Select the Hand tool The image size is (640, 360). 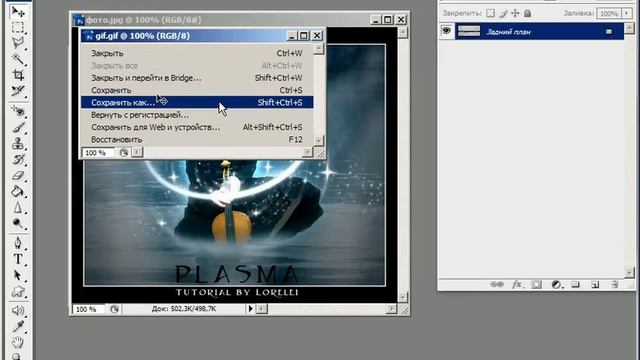(x=18, y=342)
